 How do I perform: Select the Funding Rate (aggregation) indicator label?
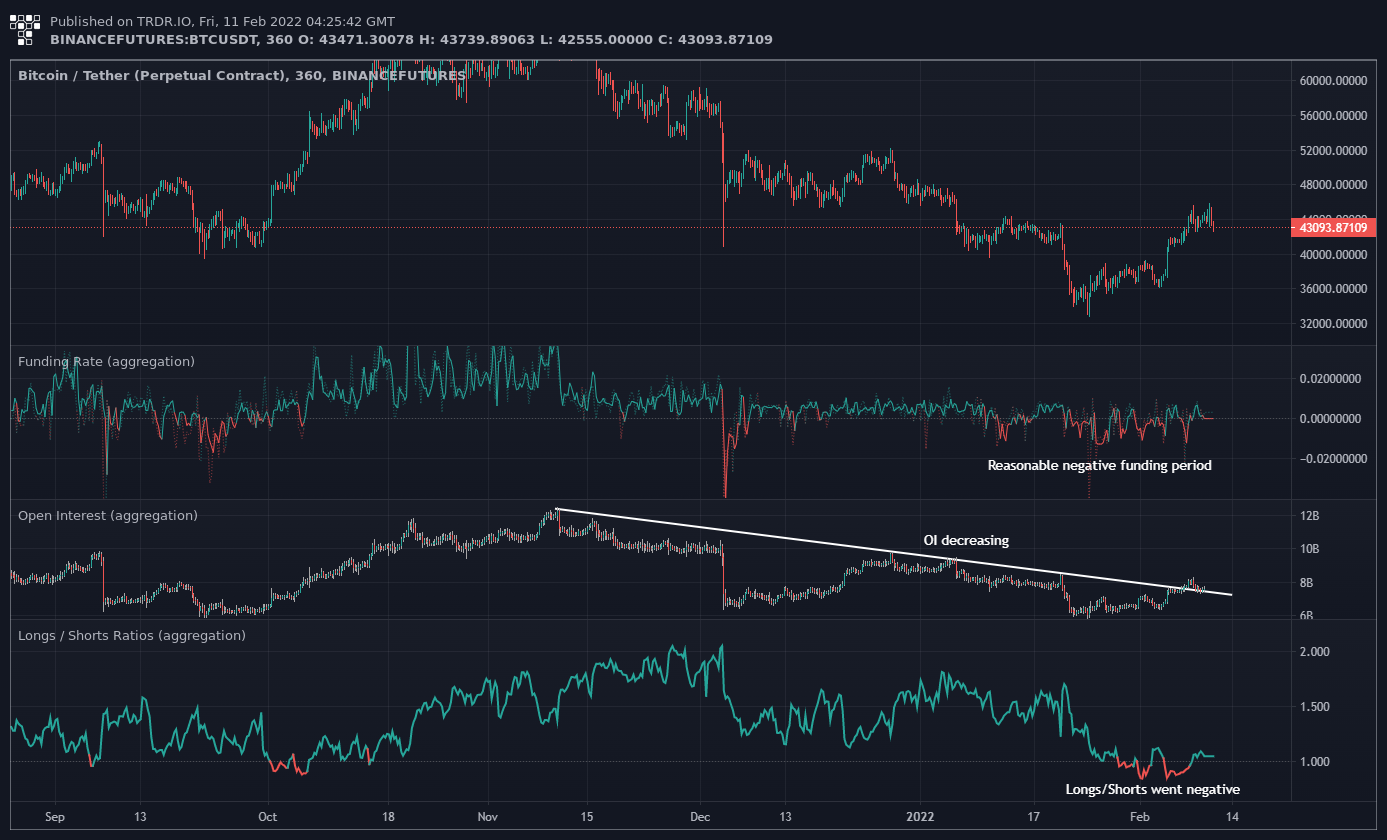106,361
